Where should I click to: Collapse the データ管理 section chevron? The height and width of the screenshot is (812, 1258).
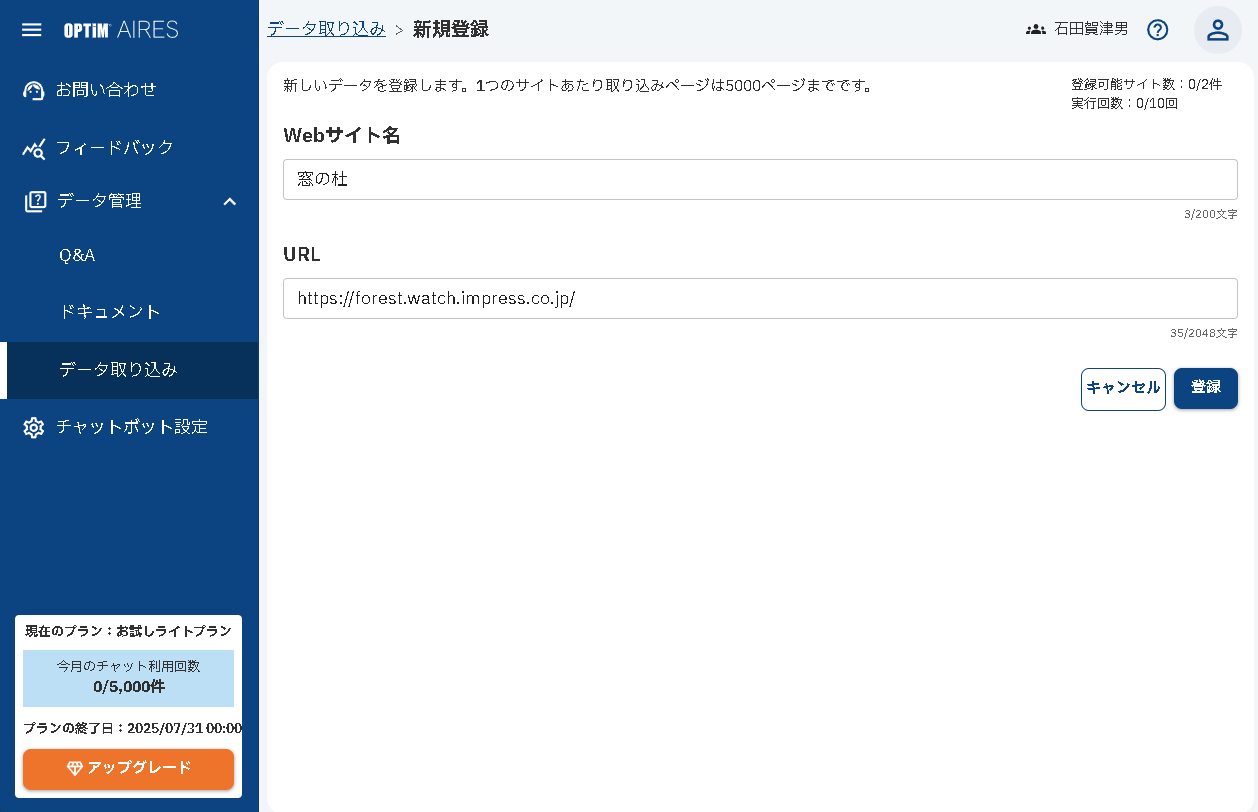[x=230, y=200]
